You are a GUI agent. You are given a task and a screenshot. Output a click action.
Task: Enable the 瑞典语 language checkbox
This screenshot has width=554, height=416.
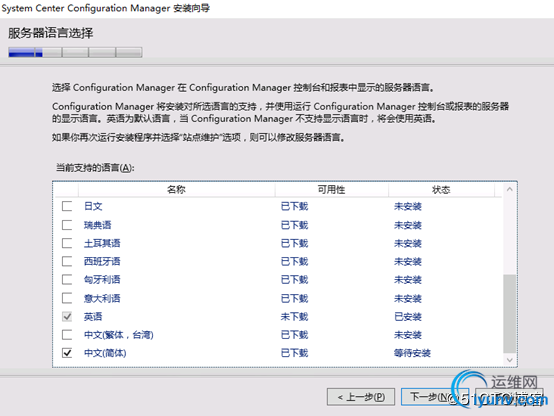pyautogui.click(x=67, y=225)
